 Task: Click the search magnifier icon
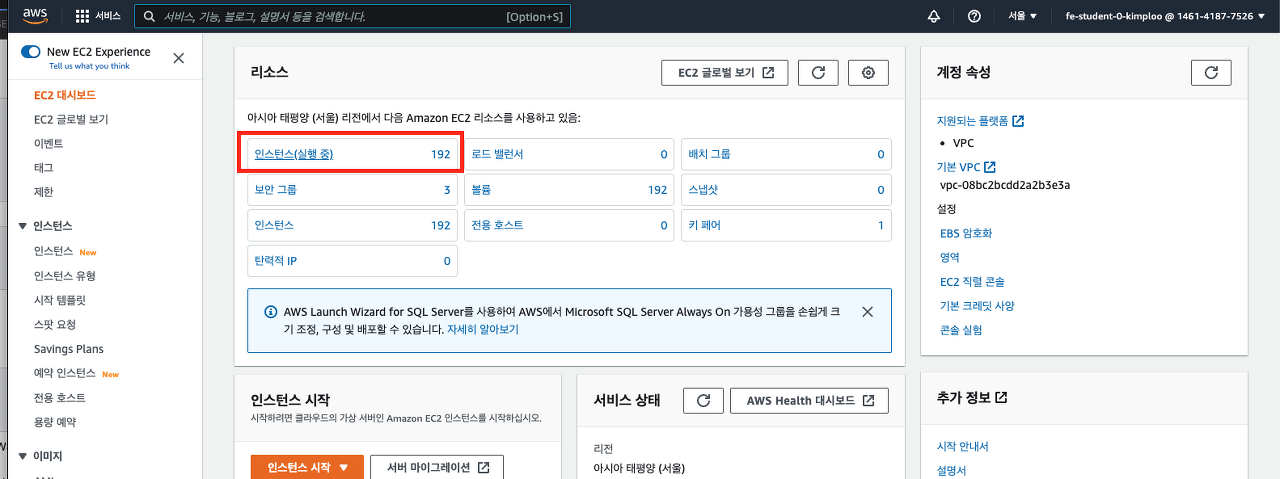tap(150, 17)
